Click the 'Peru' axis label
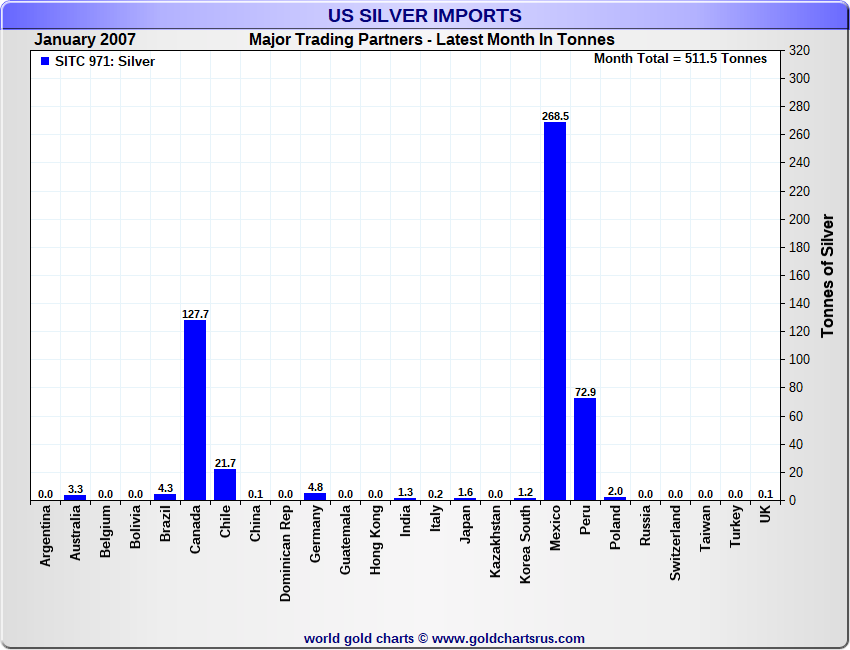Viewport: 850px width, 650px height. tap(585, 520)
